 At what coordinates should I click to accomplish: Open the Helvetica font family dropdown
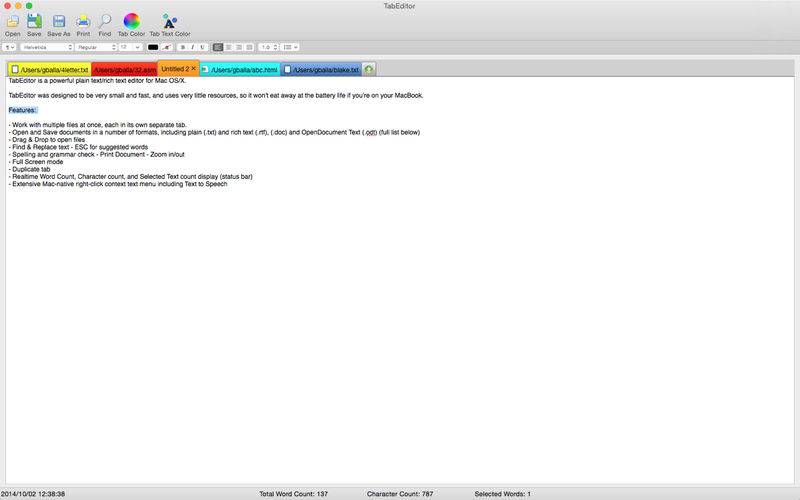47,47
